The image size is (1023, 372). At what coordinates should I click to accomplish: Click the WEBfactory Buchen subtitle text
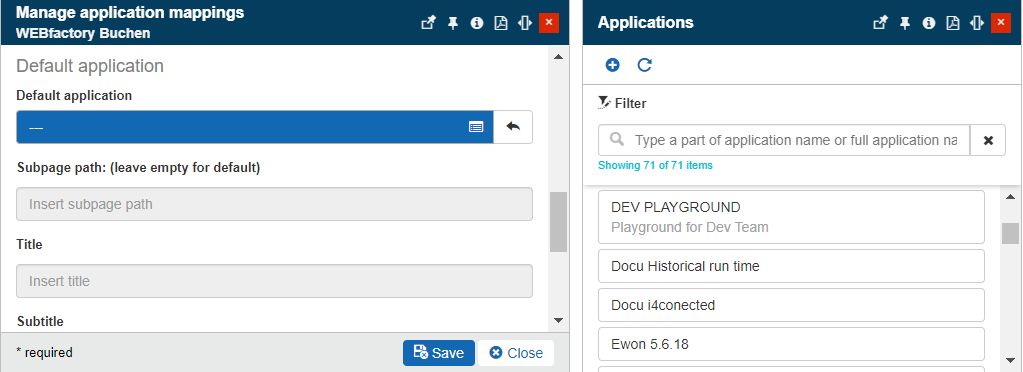(x=83, y=33)
